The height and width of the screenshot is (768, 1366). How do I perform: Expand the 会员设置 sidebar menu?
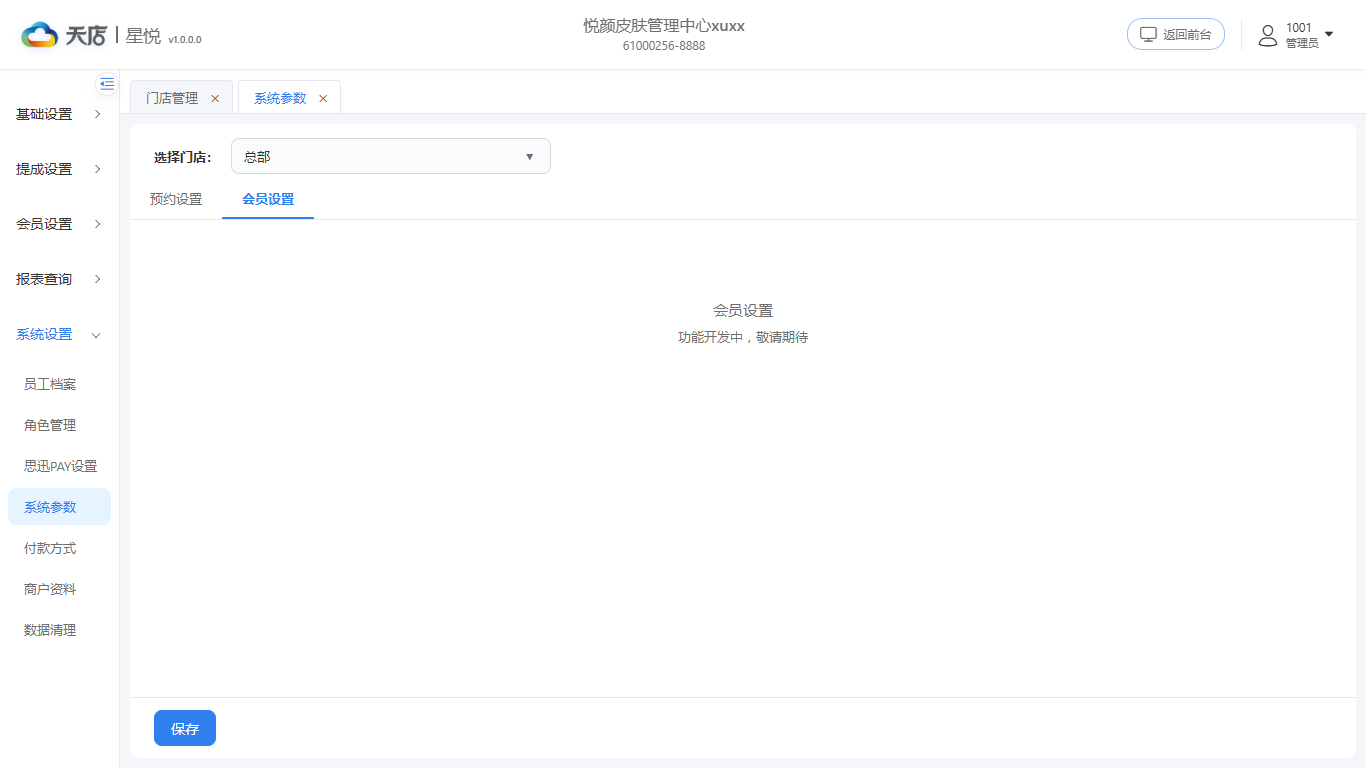pos(59,224)
